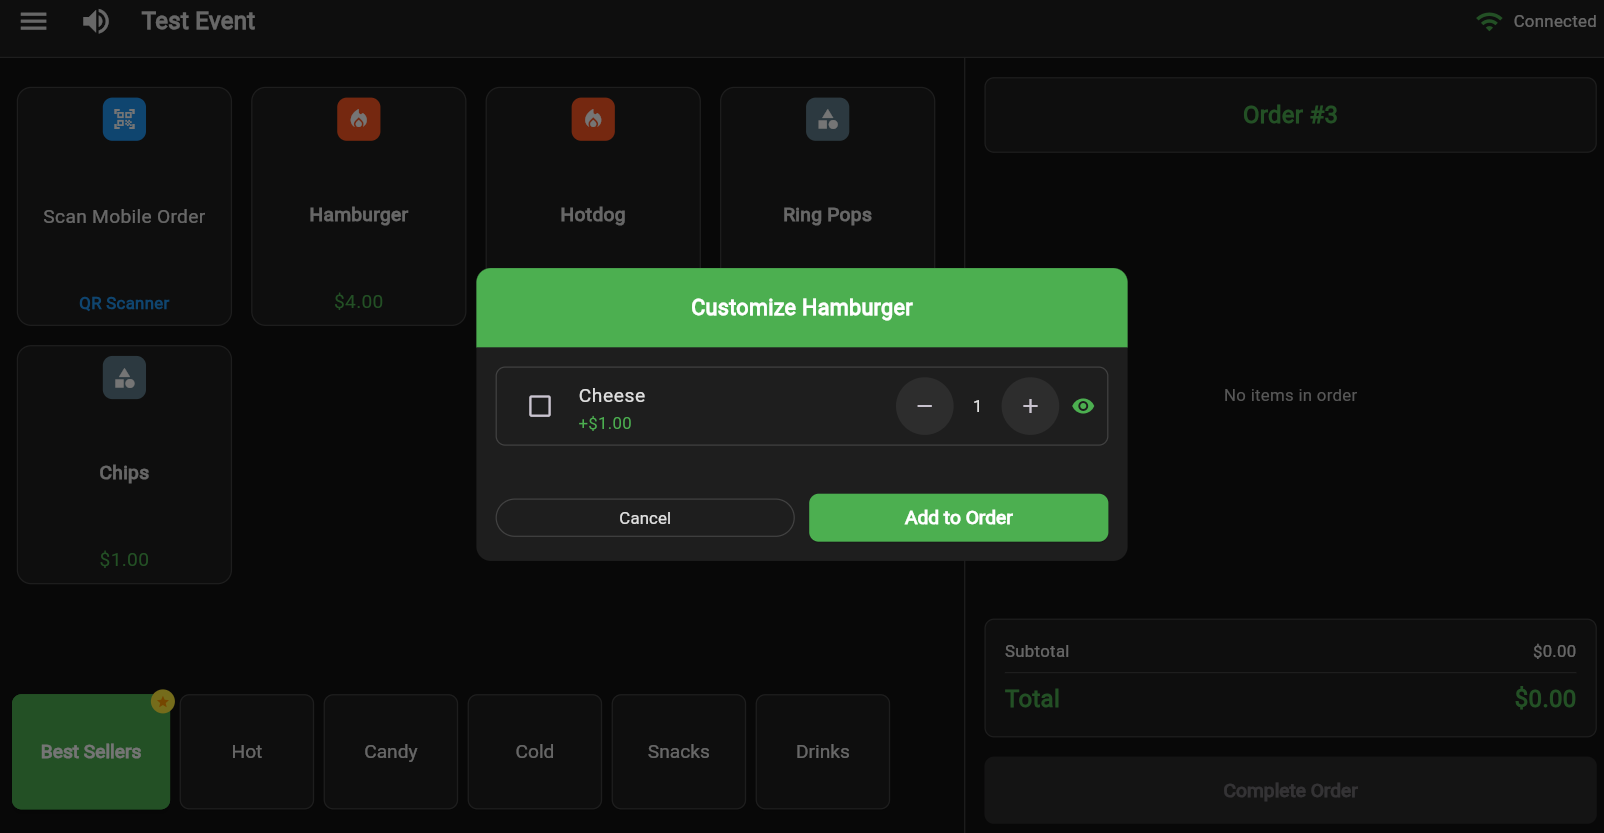Click the QR scanner icon on Scan Mobile Order
Image resolution: width=1604 pixels, height=833 pixels.
click(124, 119)
